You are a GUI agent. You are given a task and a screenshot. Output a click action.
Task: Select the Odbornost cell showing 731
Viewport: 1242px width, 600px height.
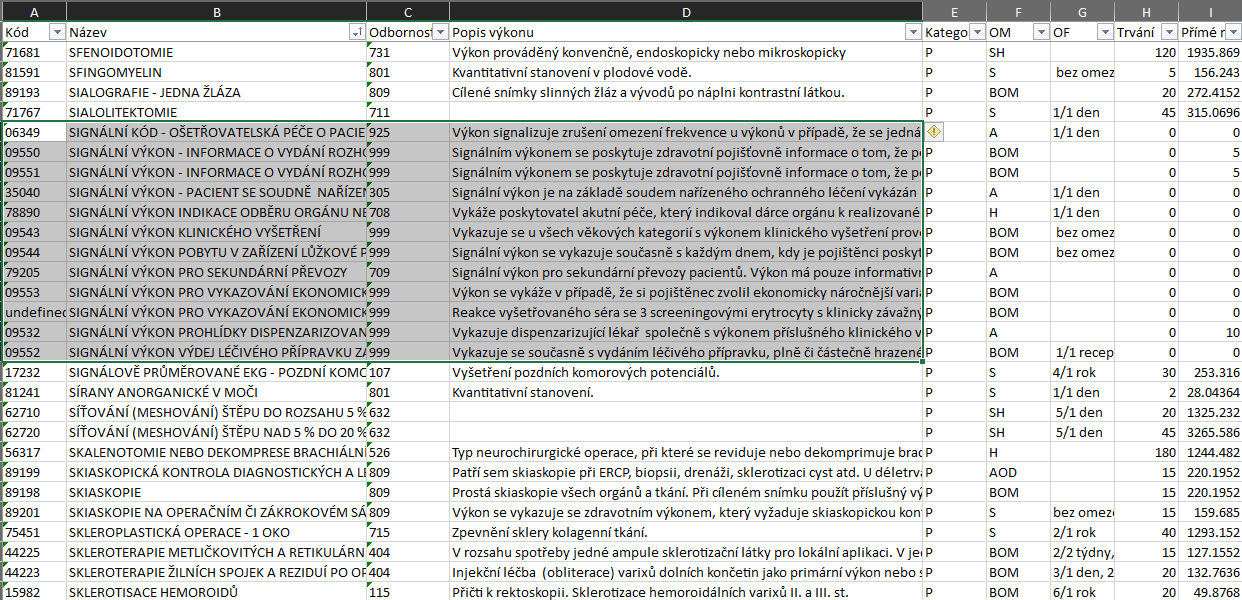408,52
